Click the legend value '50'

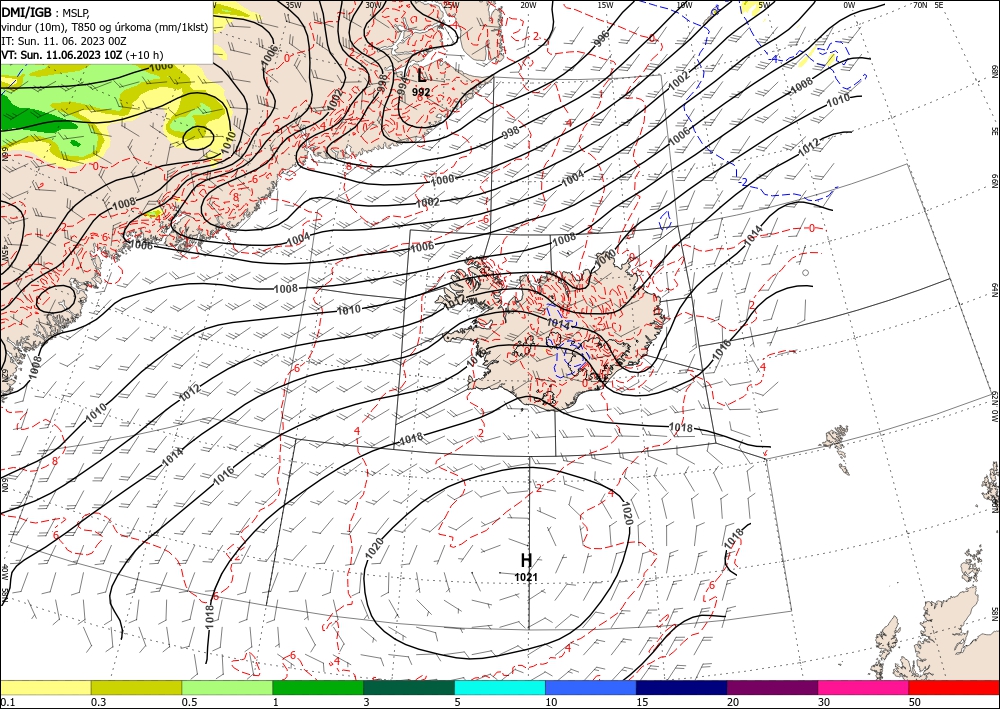point(915,702)
